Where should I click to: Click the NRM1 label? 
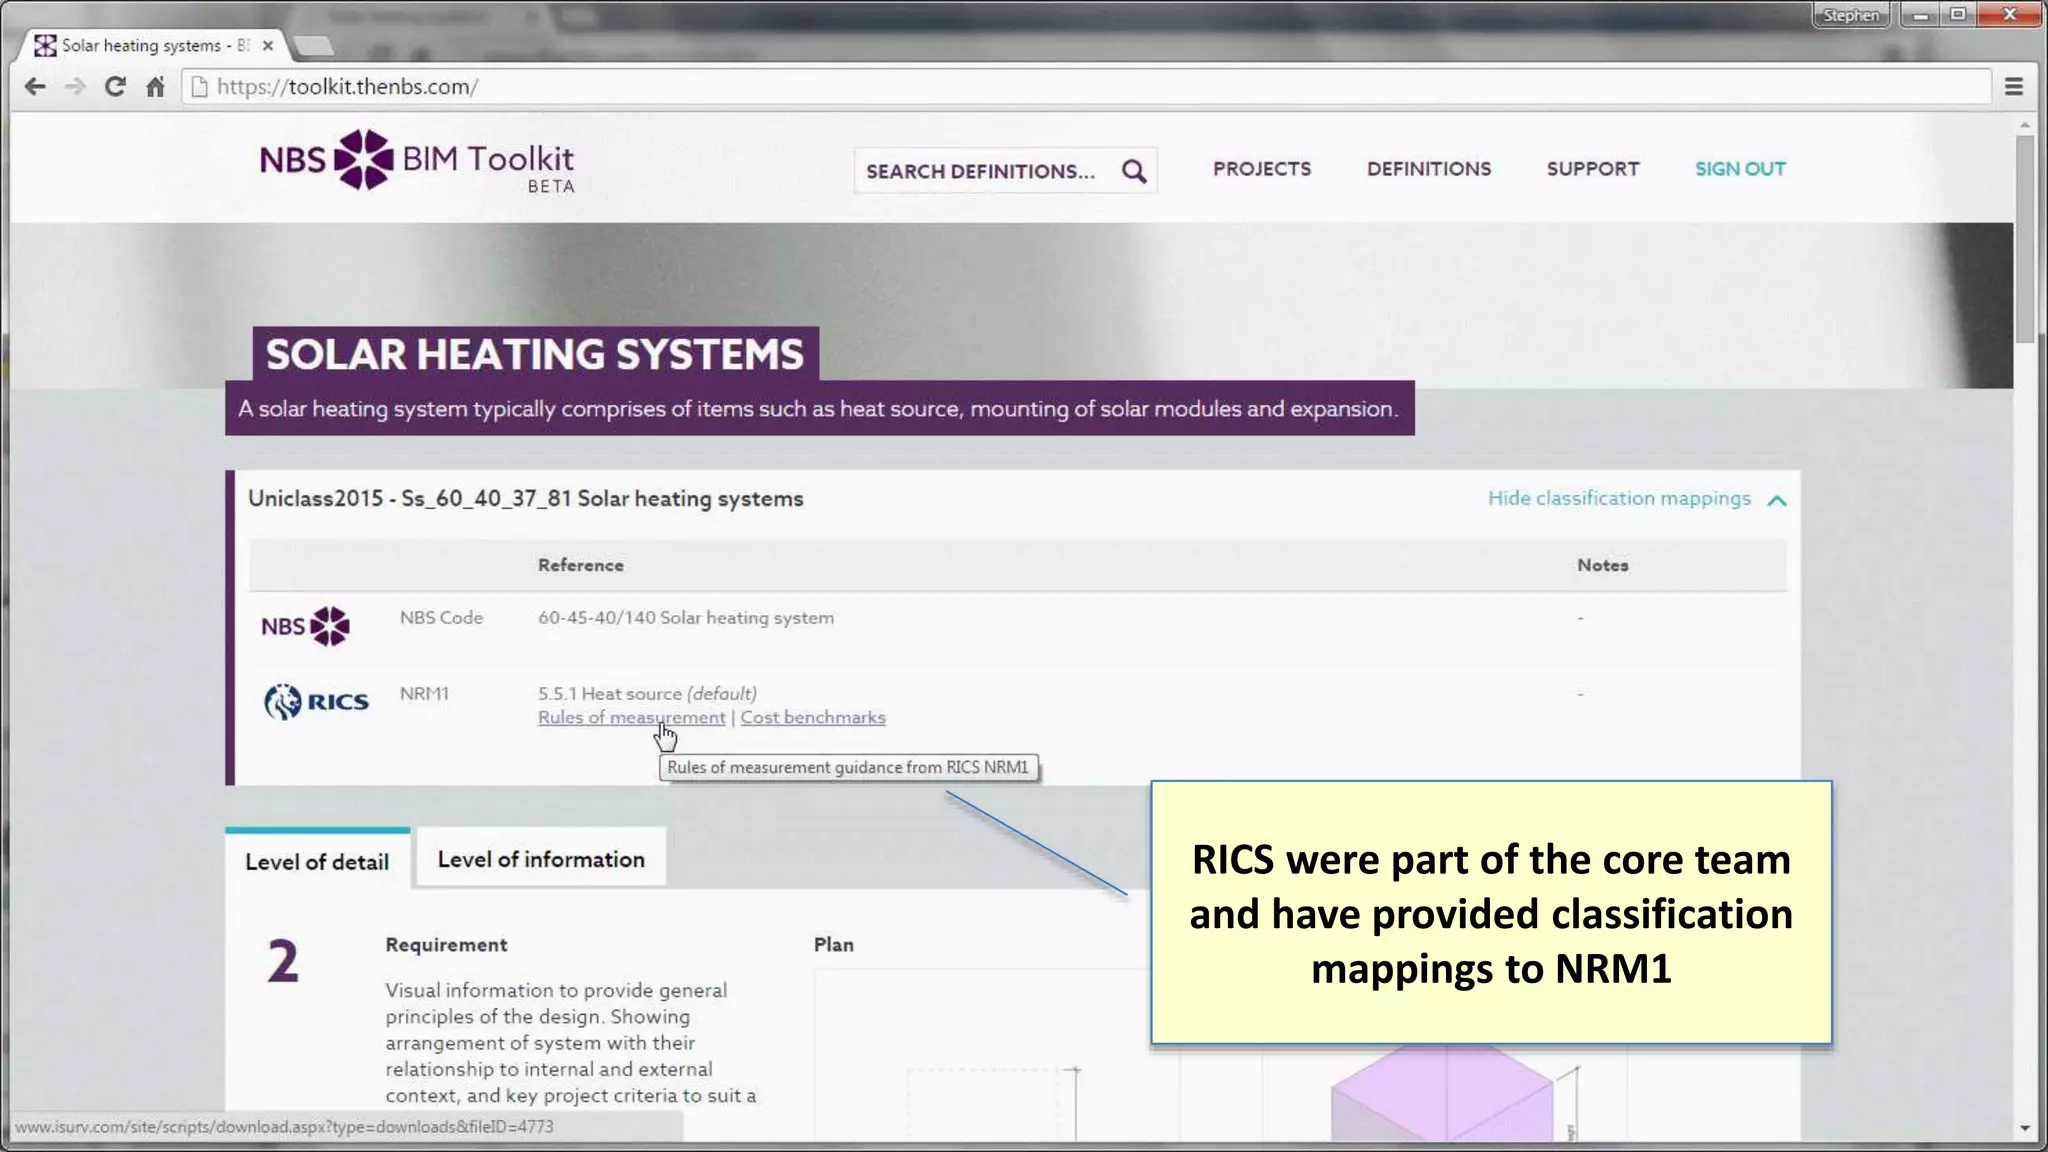pos(424,693)
